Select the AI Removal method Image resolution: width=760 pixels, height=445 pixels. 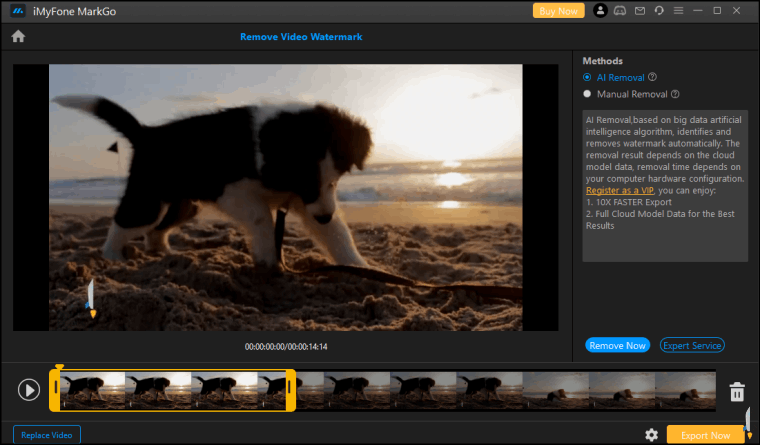tap(587, 77)
